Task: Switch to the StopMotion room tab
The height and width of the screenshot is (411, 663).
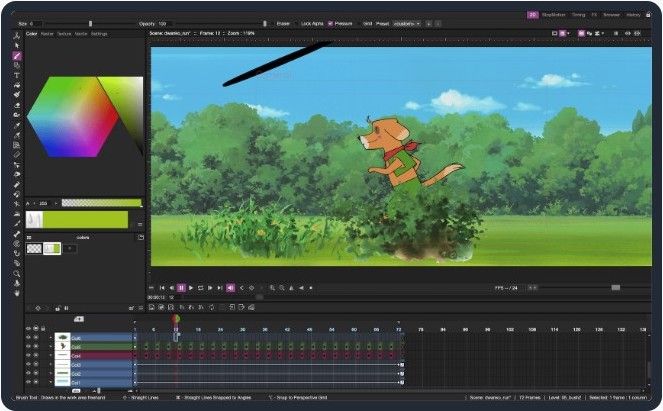Action: point(553,15)
